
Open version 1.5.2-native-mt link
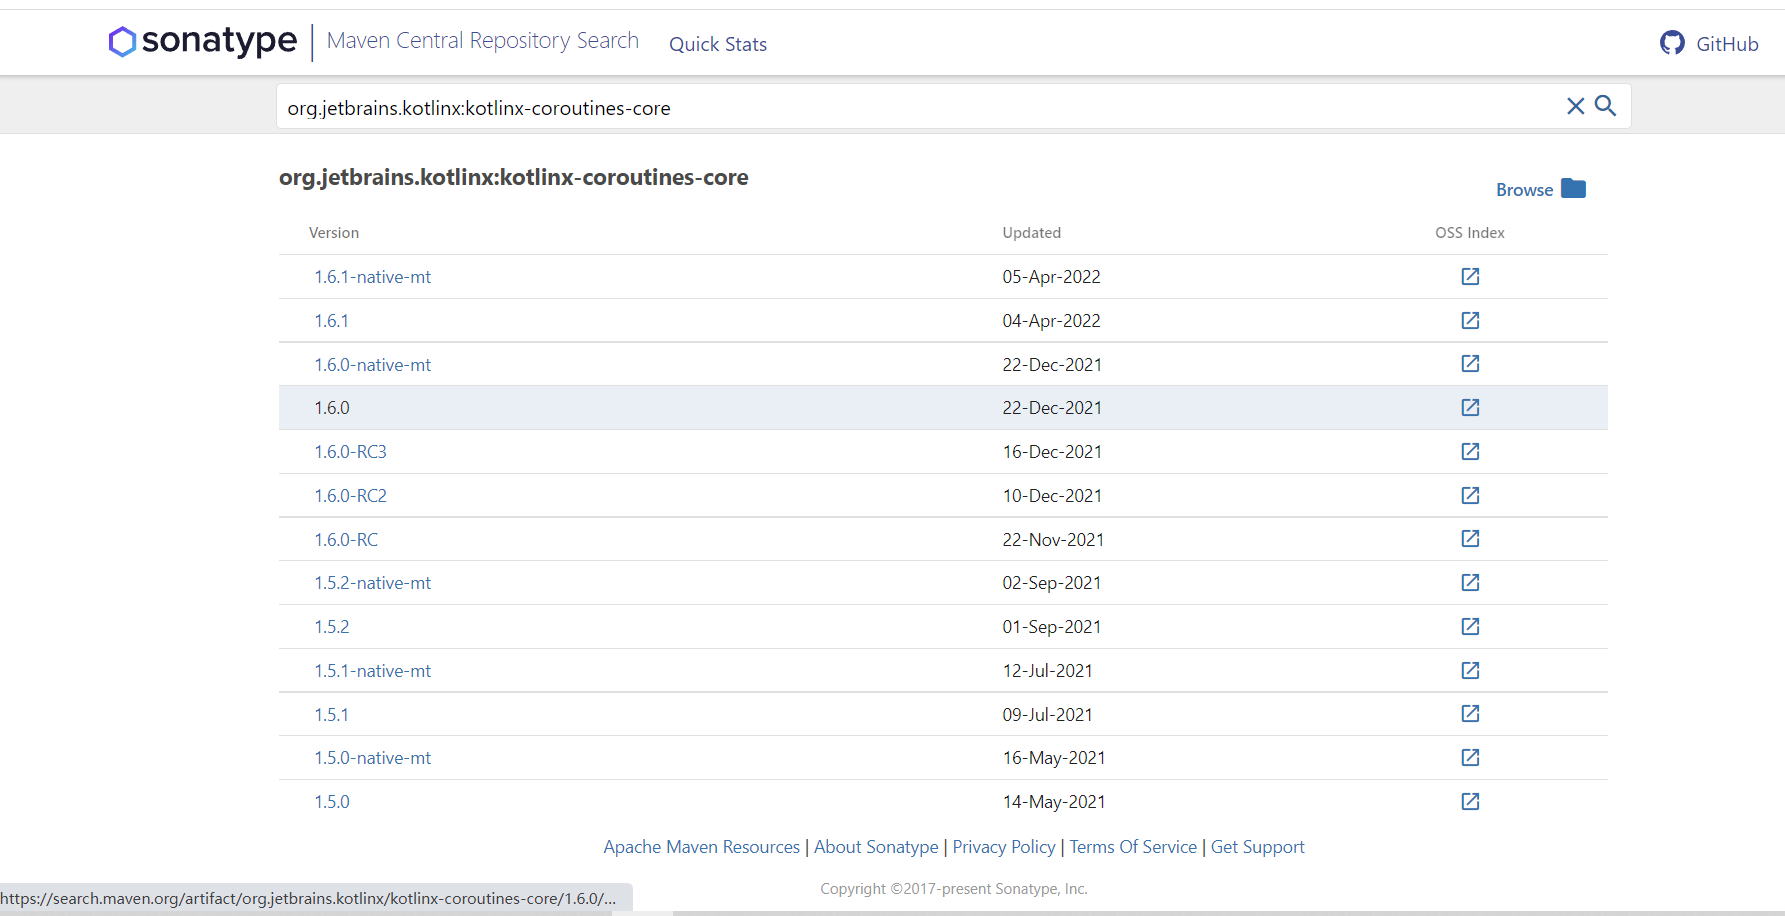click(372, 583)
